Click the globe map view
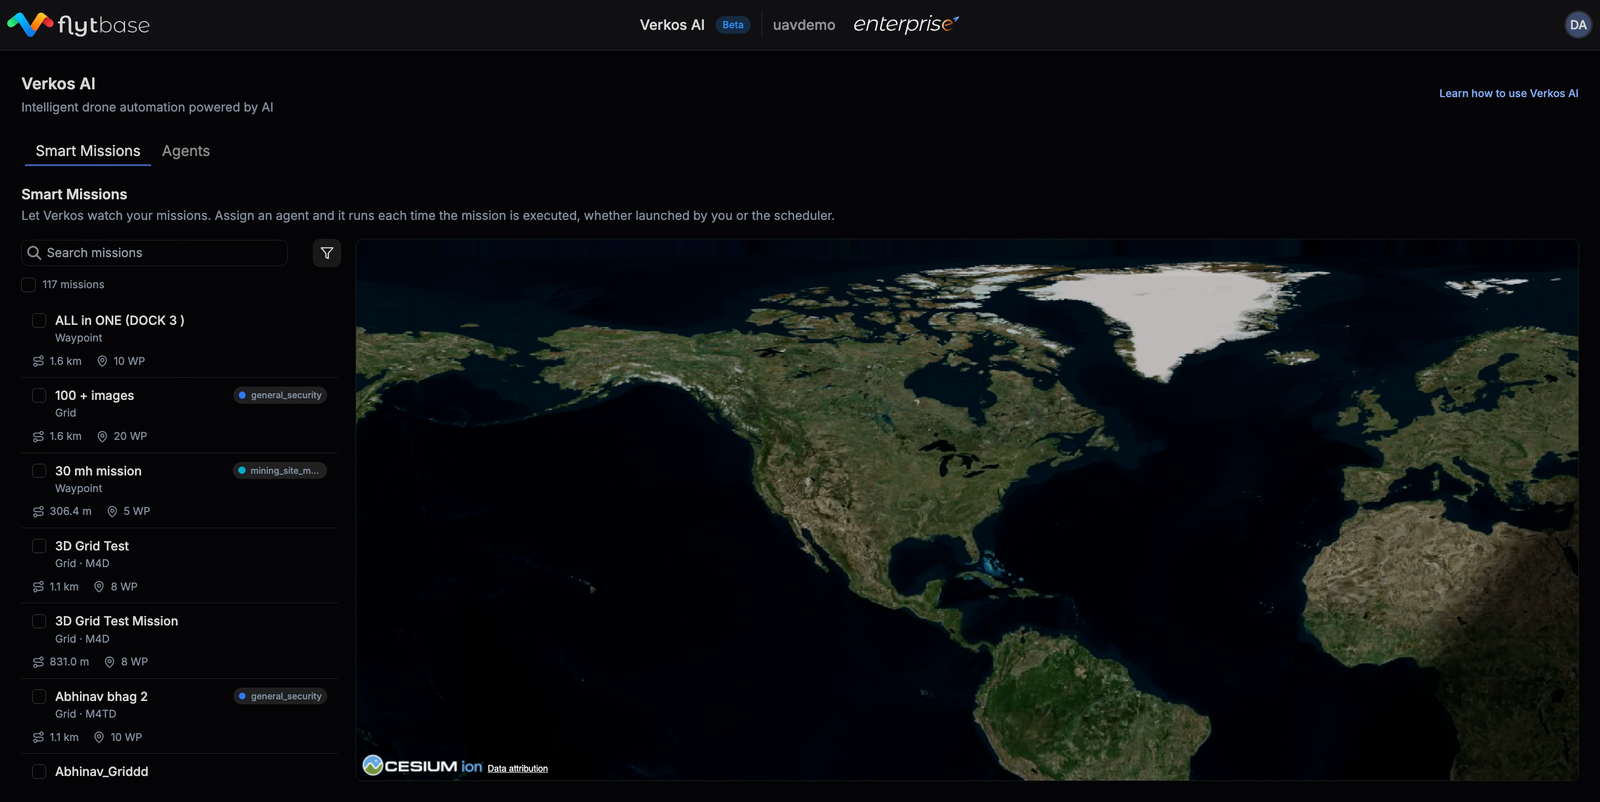 point(967,509)
